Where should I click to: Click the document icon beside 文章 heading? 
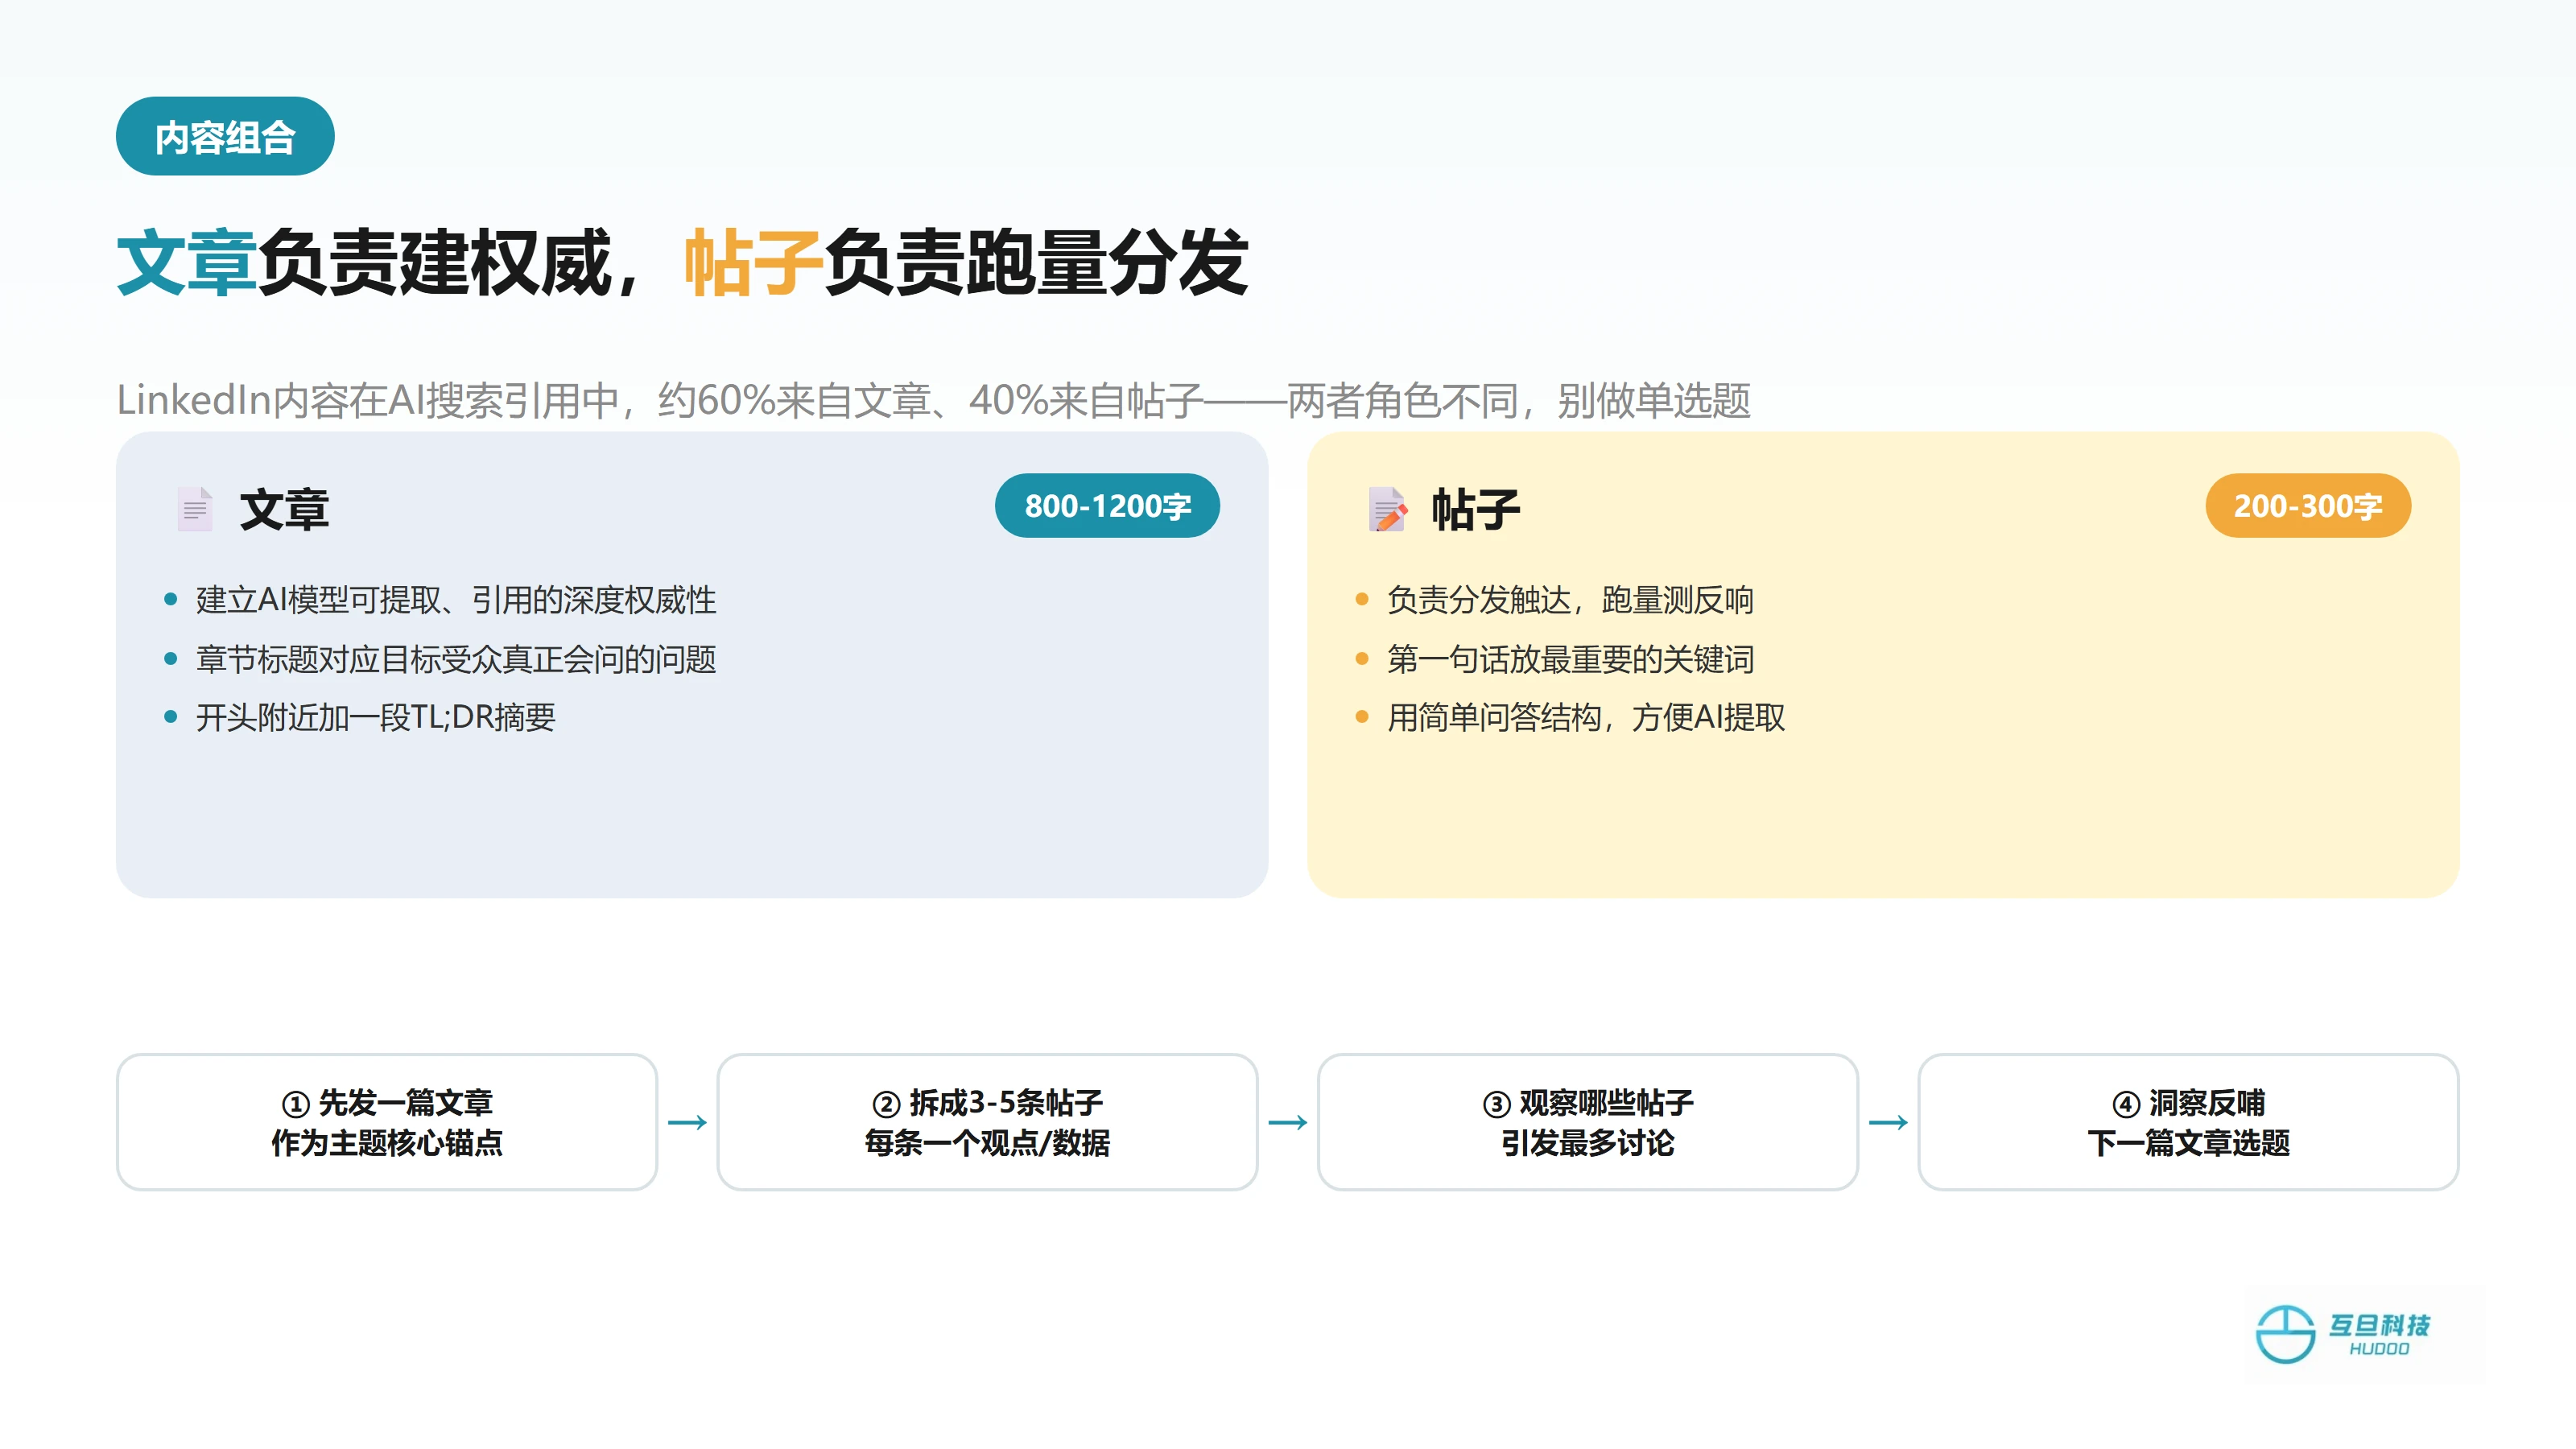click(195, 509)
